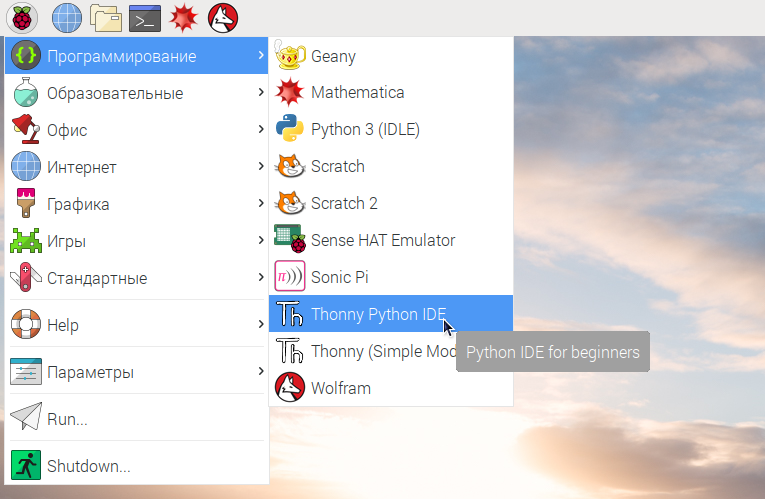Expand the Игры submenu arrow

(261, 240)
